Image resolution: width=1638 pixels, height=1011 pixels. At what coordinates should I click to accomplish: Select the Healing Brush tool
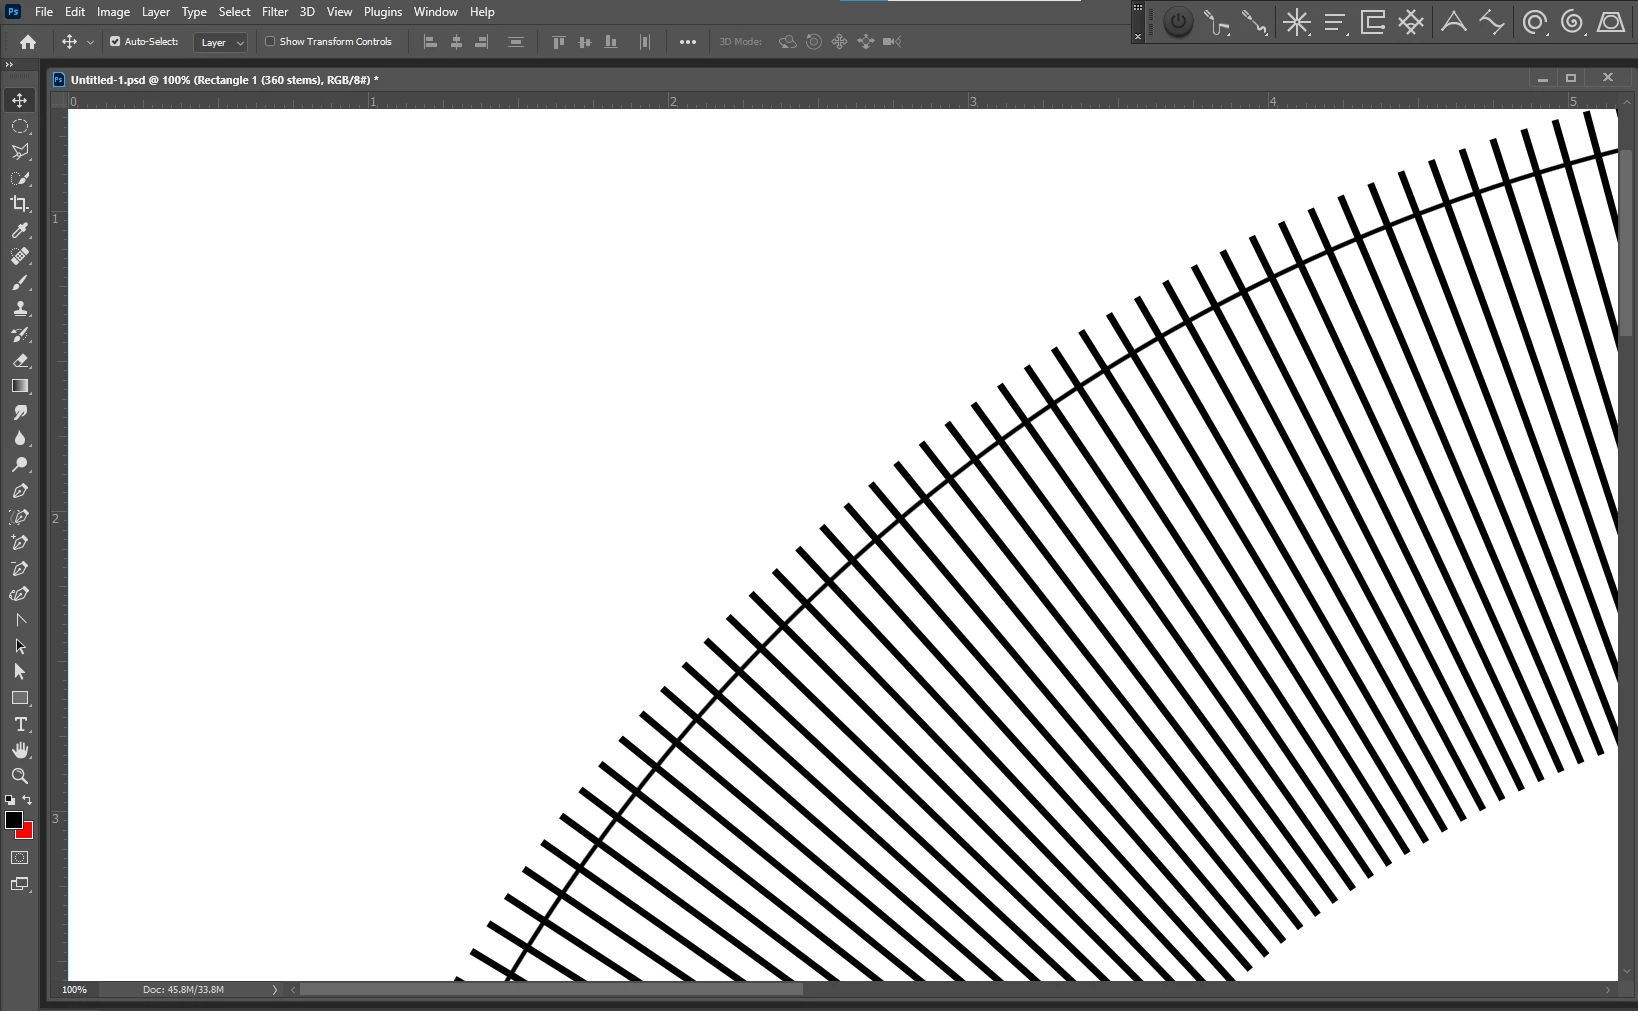click(20, 256)
